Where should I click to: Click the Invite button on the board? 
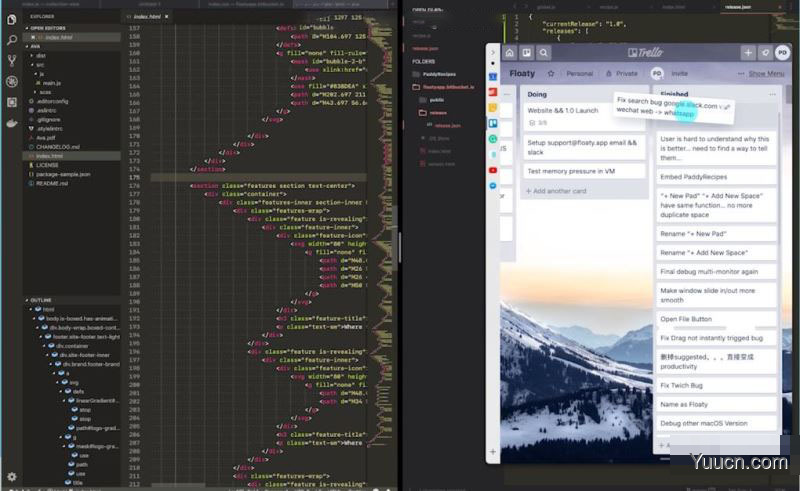[679, 73]
